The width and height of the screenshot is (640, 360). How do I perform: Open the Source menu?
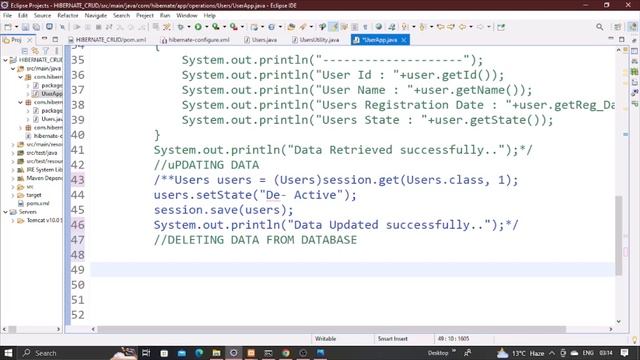coord(42,16)
